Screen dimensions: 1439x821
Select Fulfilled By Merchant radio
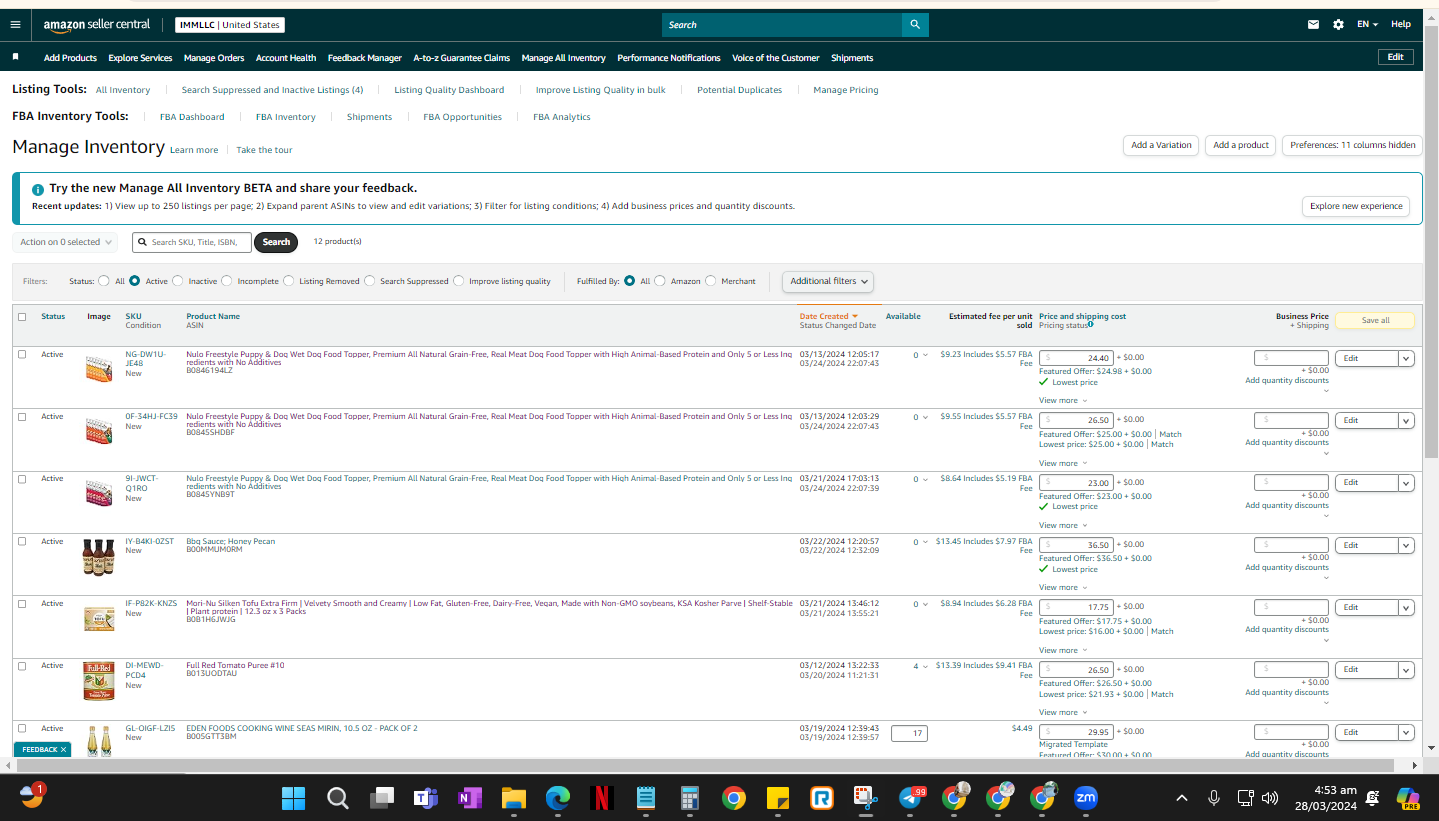710,281
